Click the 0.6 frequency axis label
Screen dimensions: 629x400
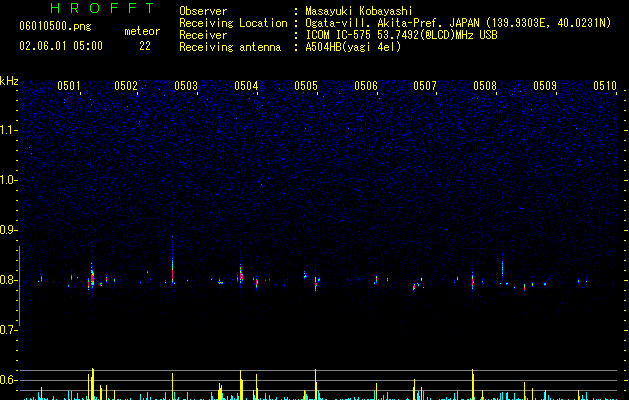pos(9,380)
